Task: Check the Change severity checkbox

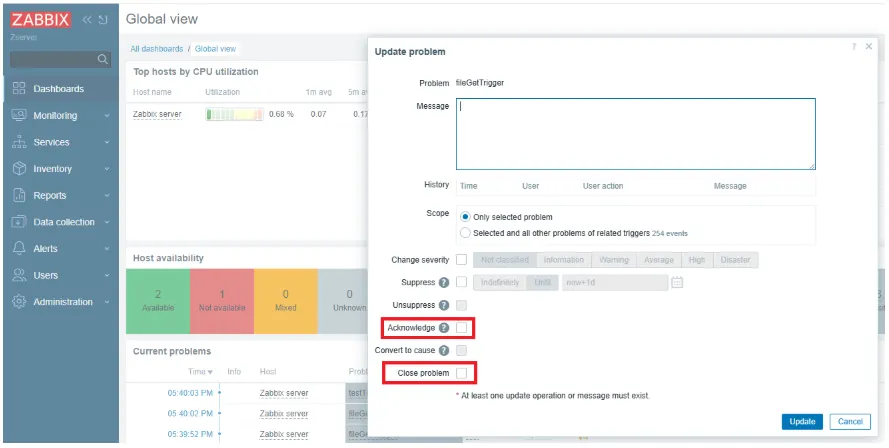Action: pos(462,260)
